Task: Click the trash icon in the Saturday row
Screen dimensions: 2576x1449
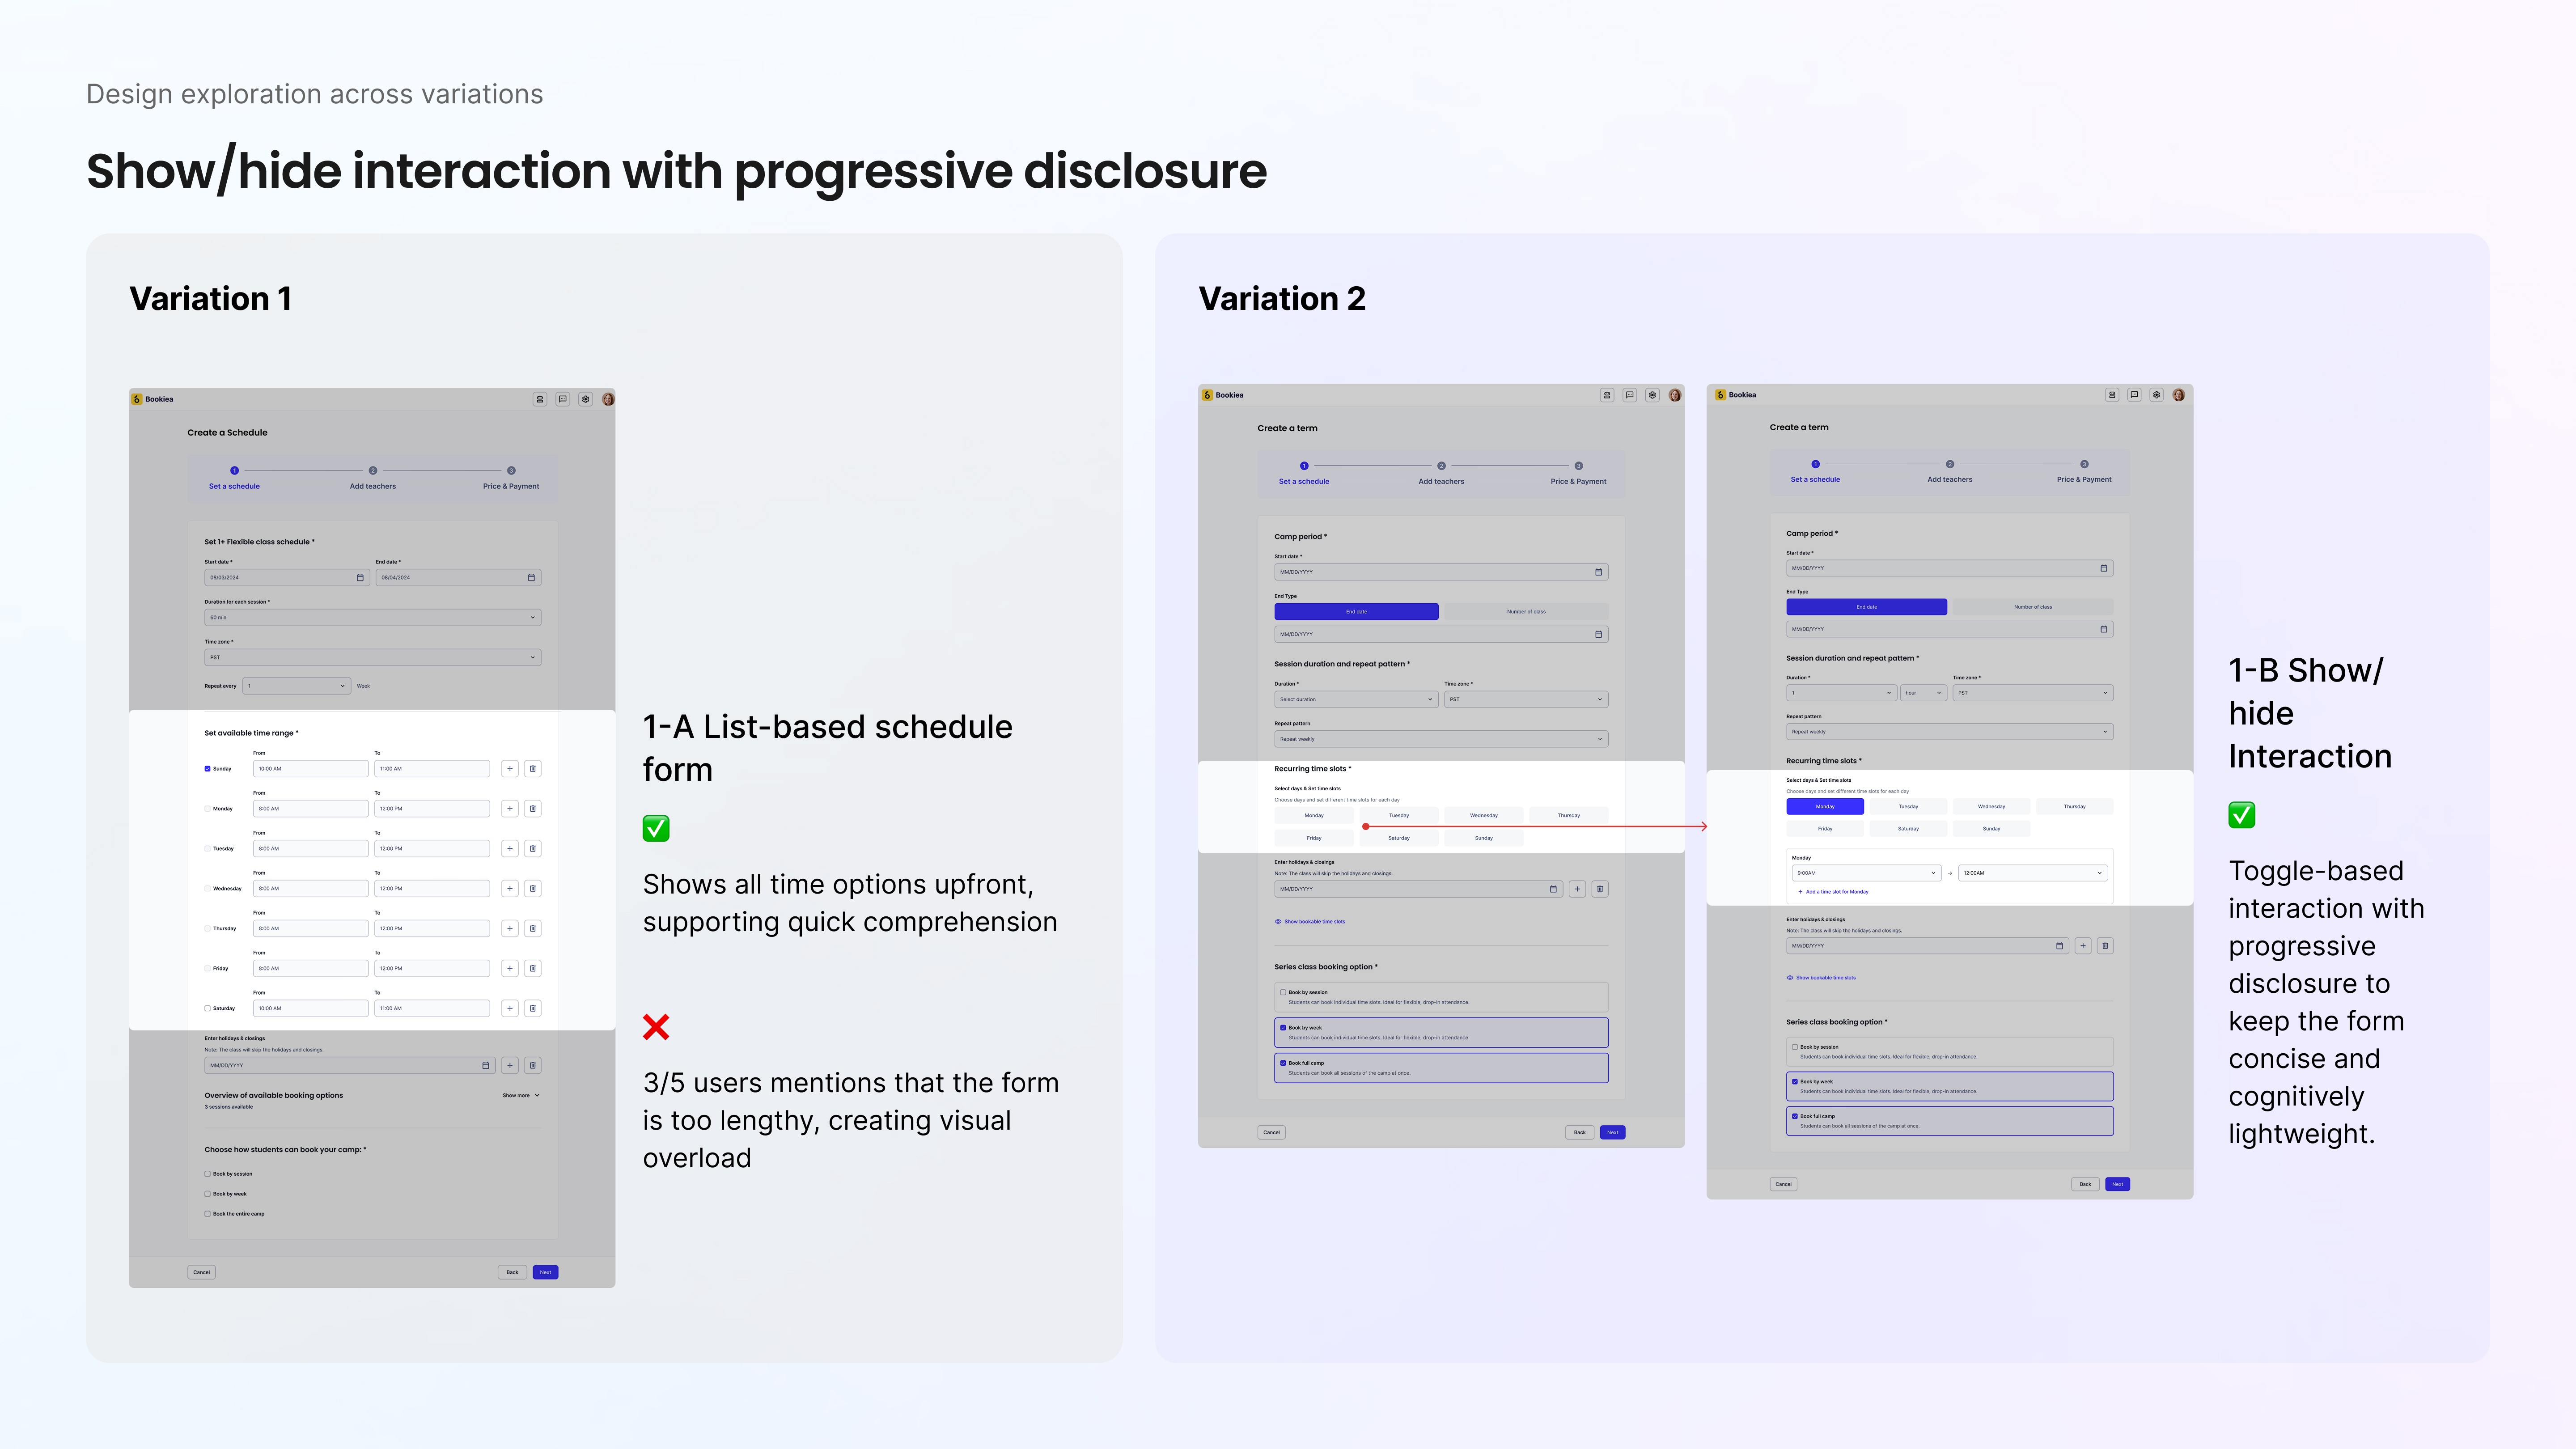Action: coord(533,1009)
